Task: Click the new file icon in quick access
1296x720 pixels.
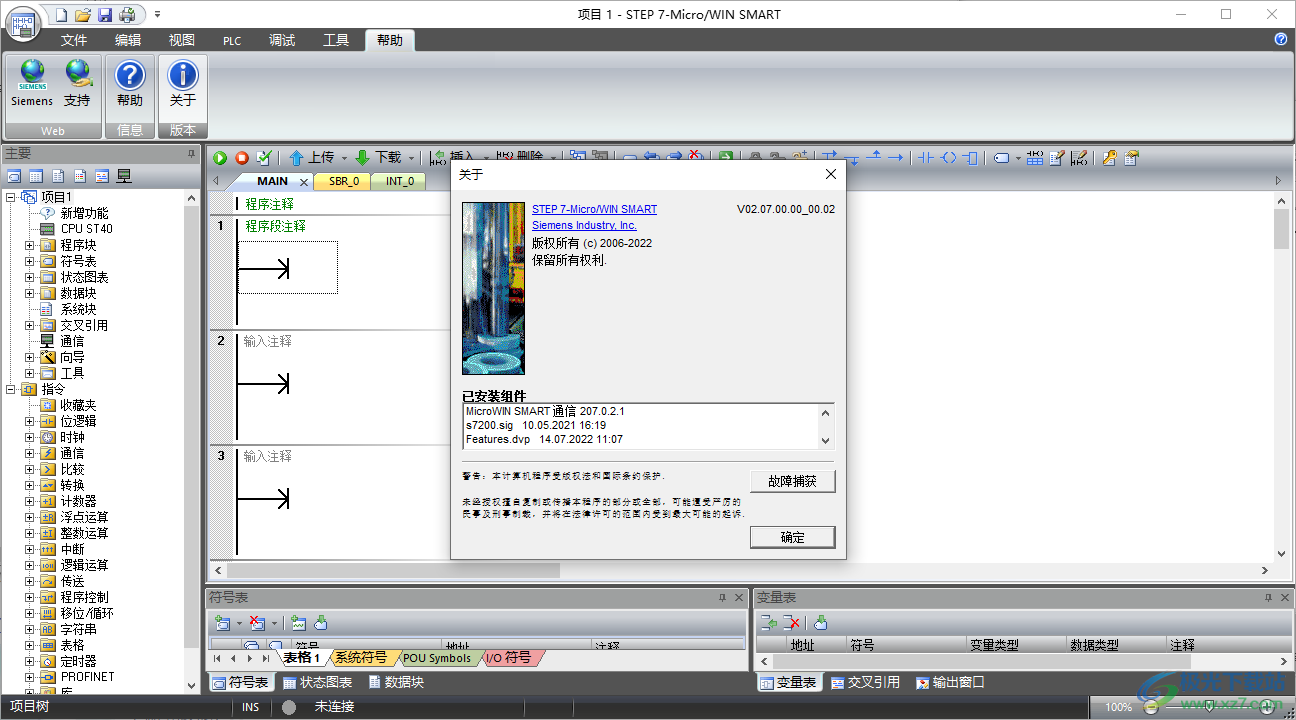Action: click(62, 14)
